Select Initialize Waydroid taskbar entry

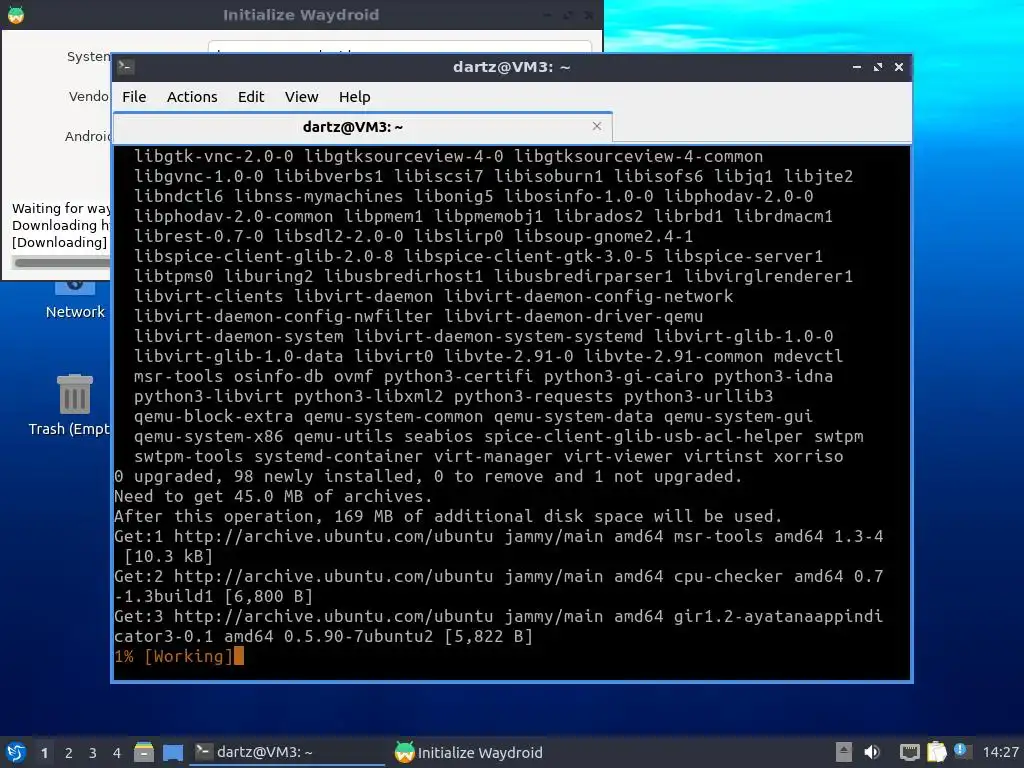pyautogui.click(x=469, y=752)
